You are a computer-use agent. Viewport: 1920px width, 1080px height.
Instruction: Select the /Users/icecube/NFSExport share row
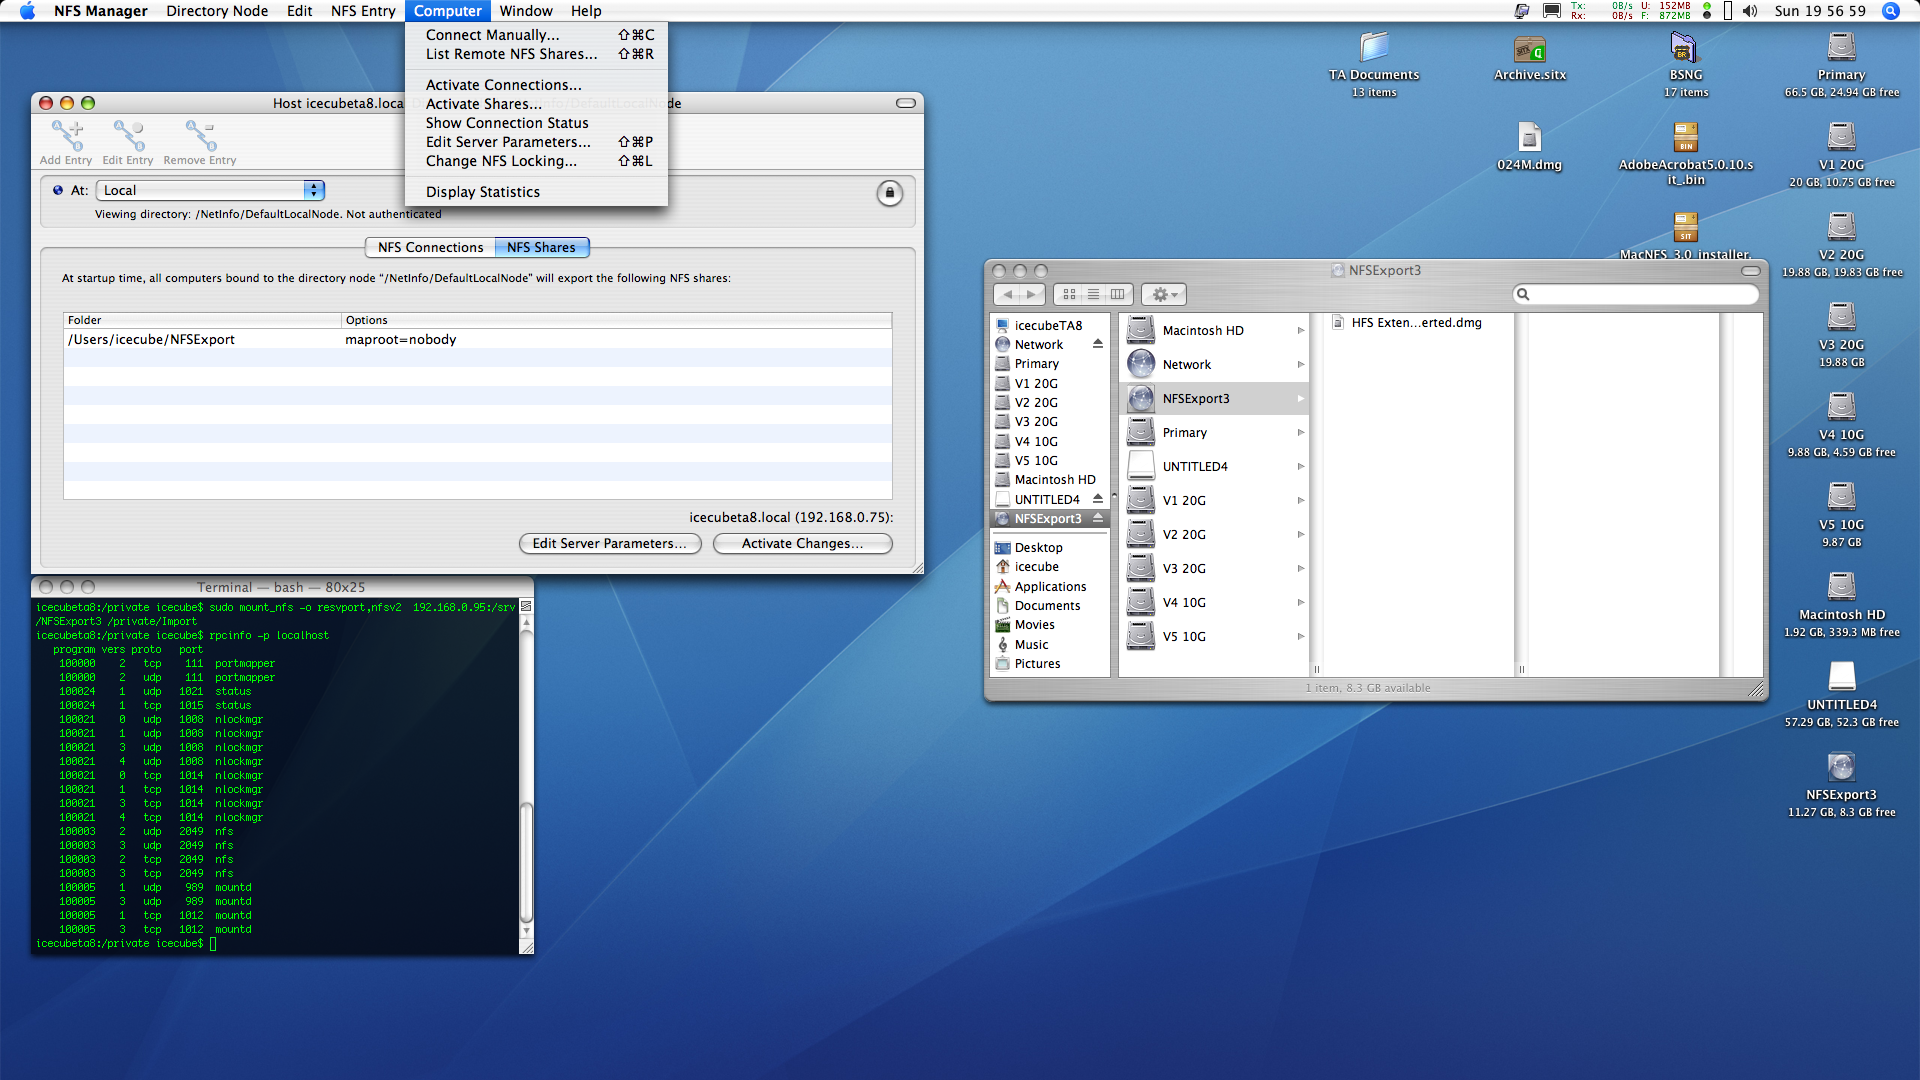(x=478, y=340)
